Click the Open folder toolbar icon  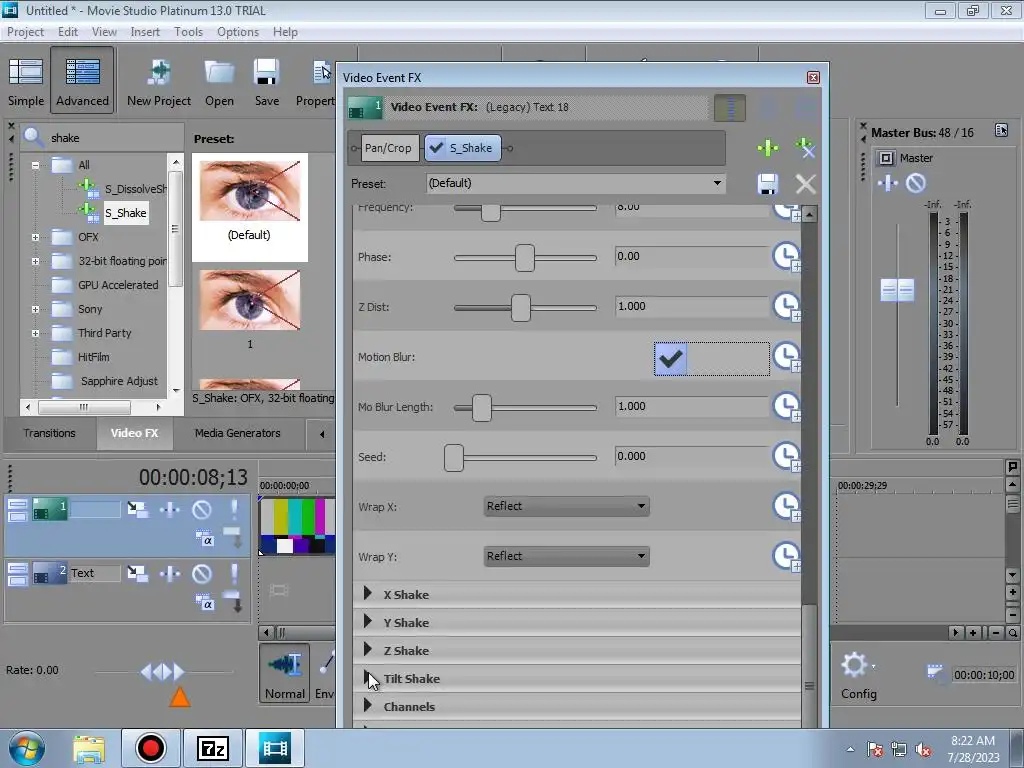click(x=219, y=81)
